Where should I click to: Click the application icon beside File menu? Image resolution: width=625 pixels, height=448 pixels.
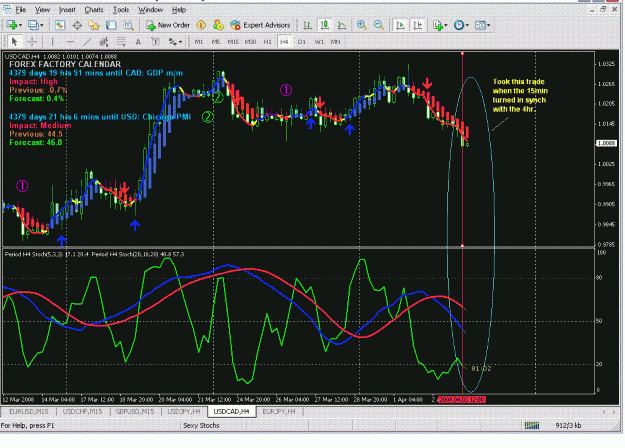[7, 9]
